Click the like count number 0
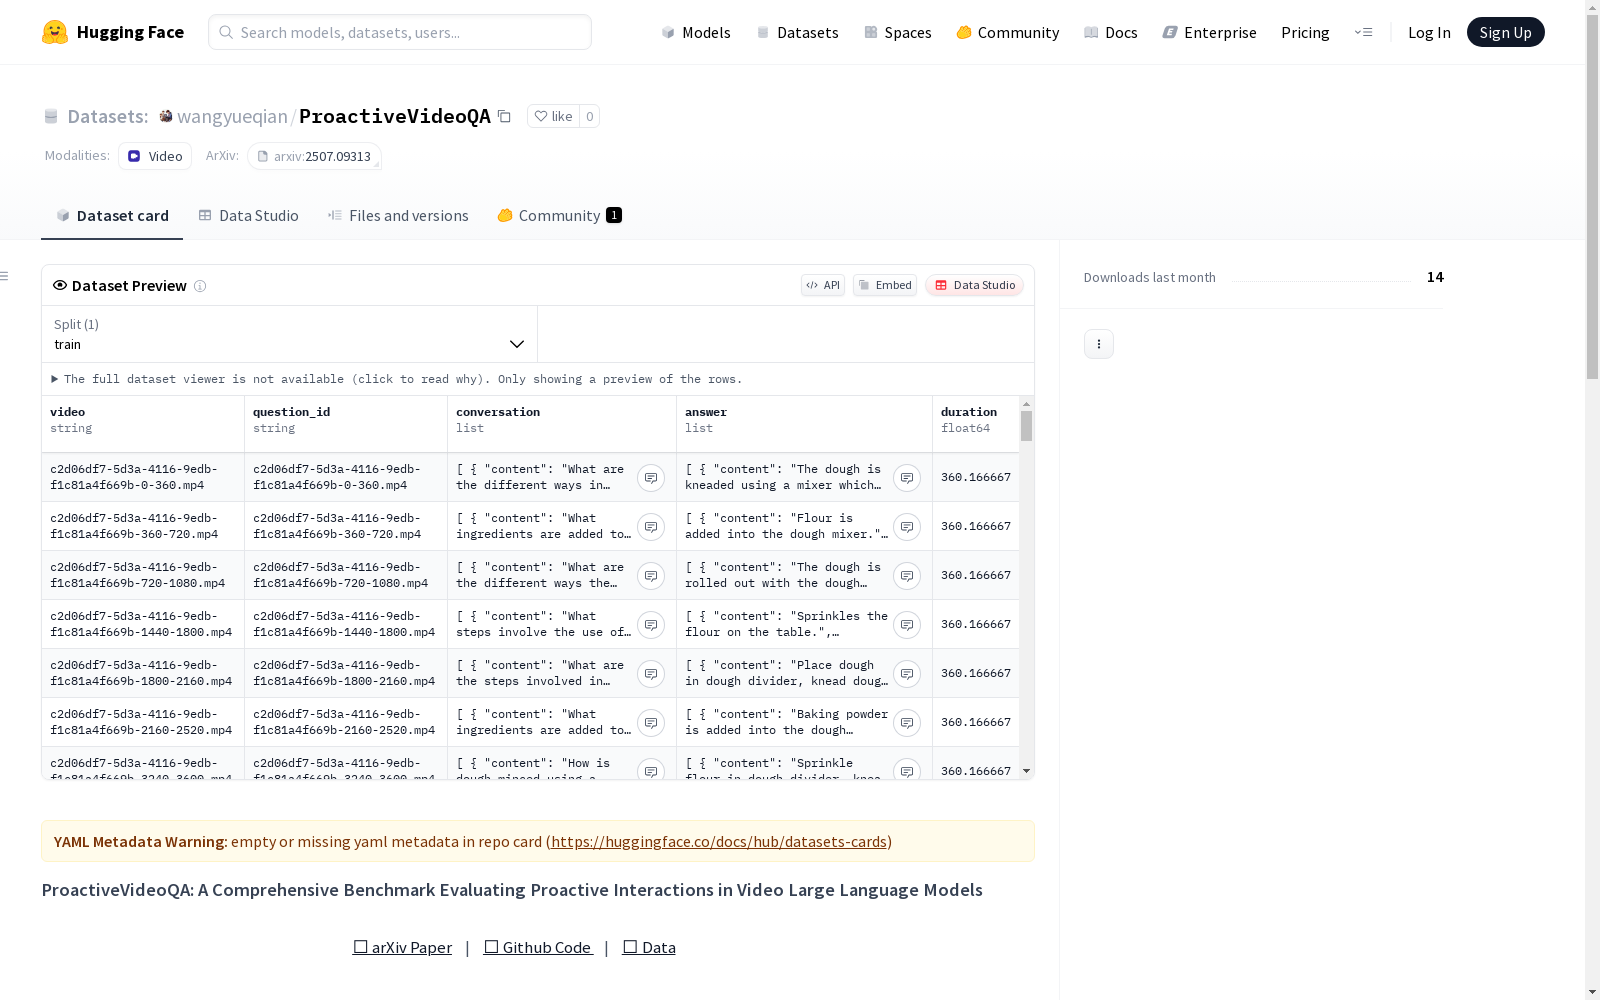 [590, 117]
